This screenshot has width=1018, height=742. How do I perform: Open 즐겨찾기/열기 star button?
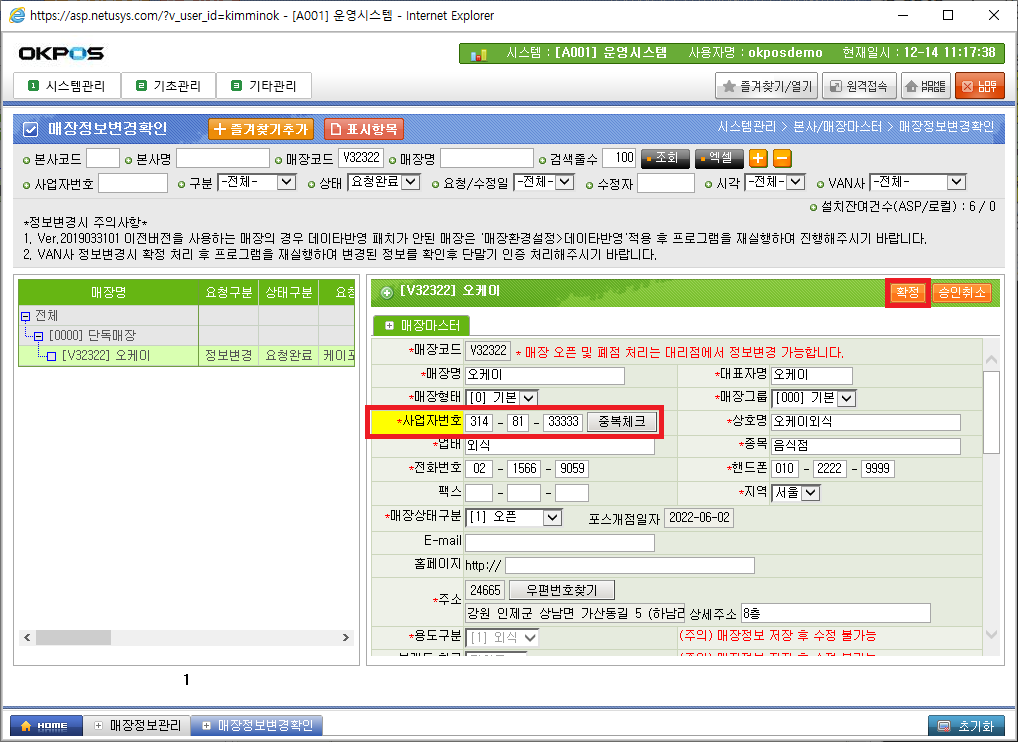pos(767,87)
